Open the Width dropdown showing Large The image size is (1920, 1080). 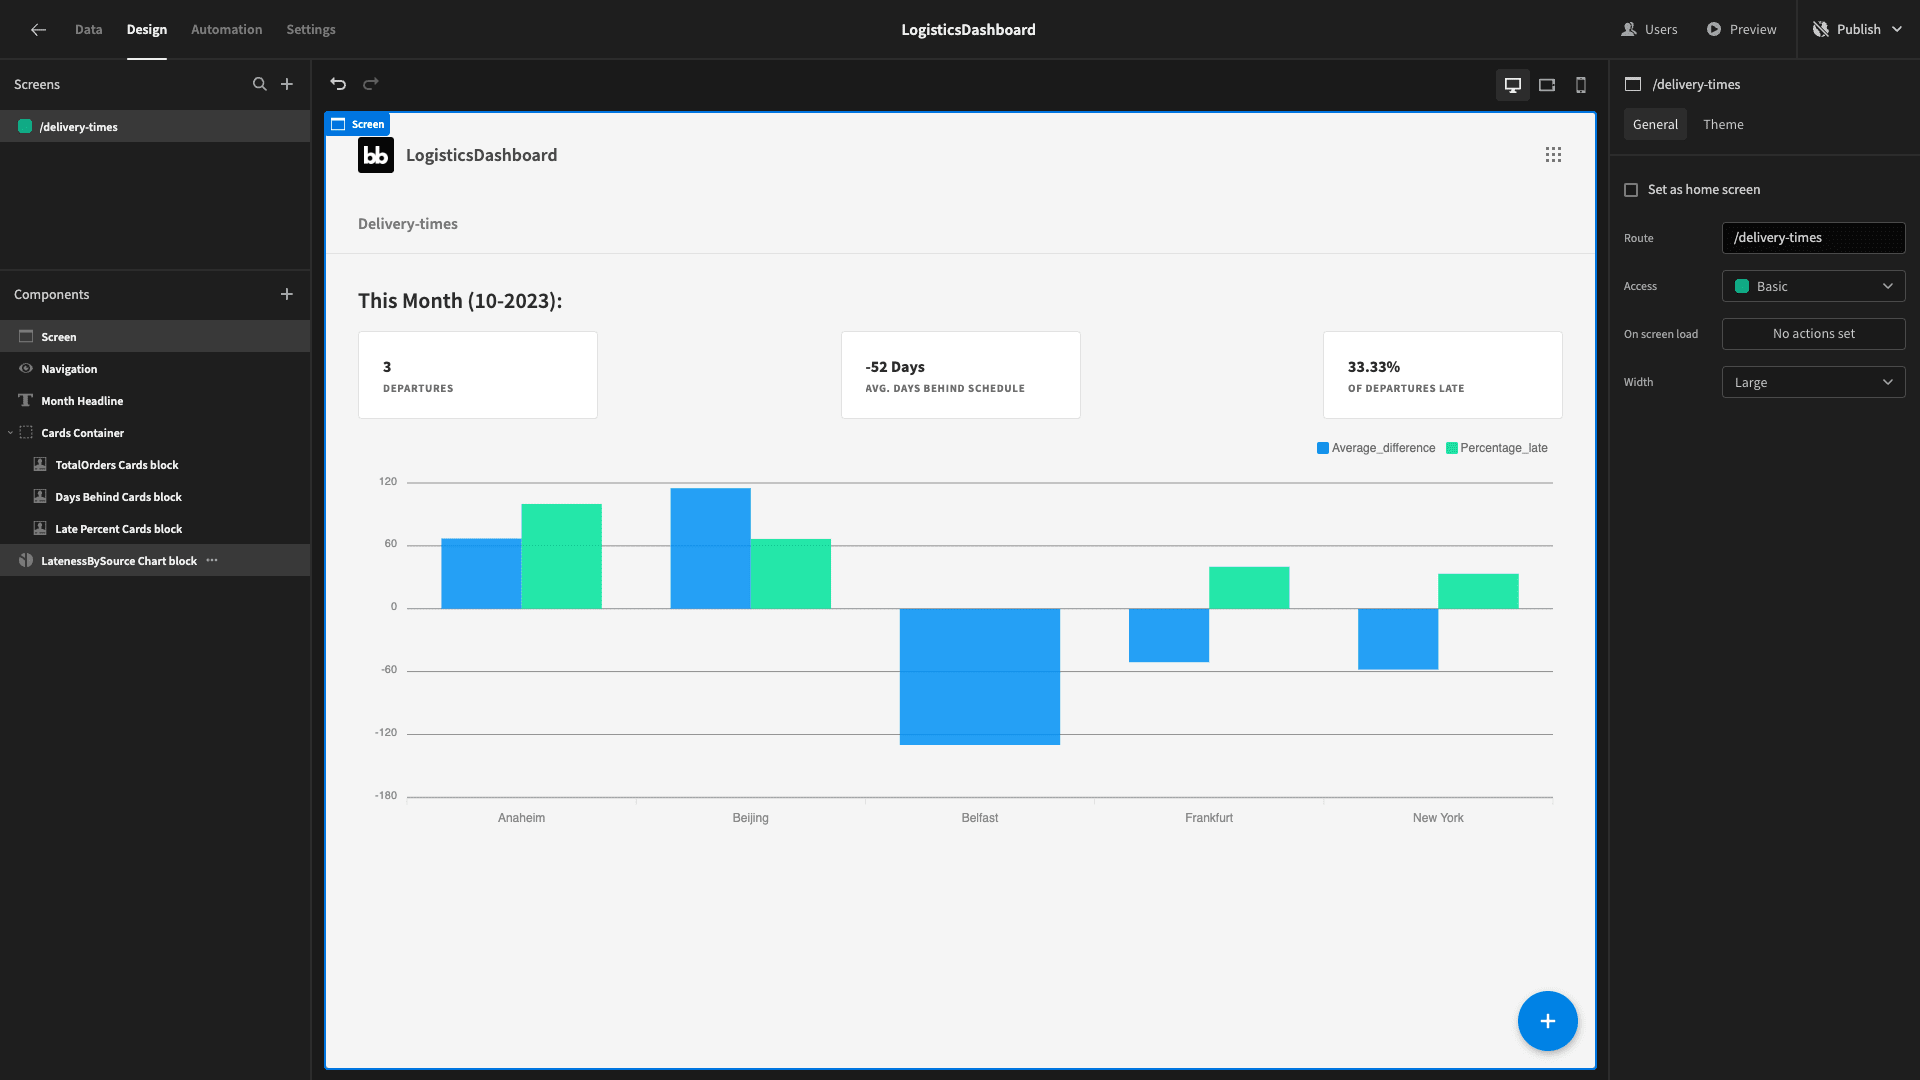pyautogui.click(x=1813, y=382)
